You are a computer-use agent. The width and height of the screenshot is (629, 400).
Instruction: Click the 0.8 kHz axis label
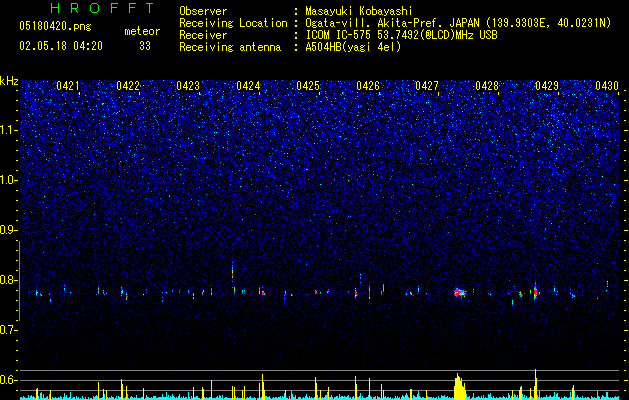click(8, 280)
